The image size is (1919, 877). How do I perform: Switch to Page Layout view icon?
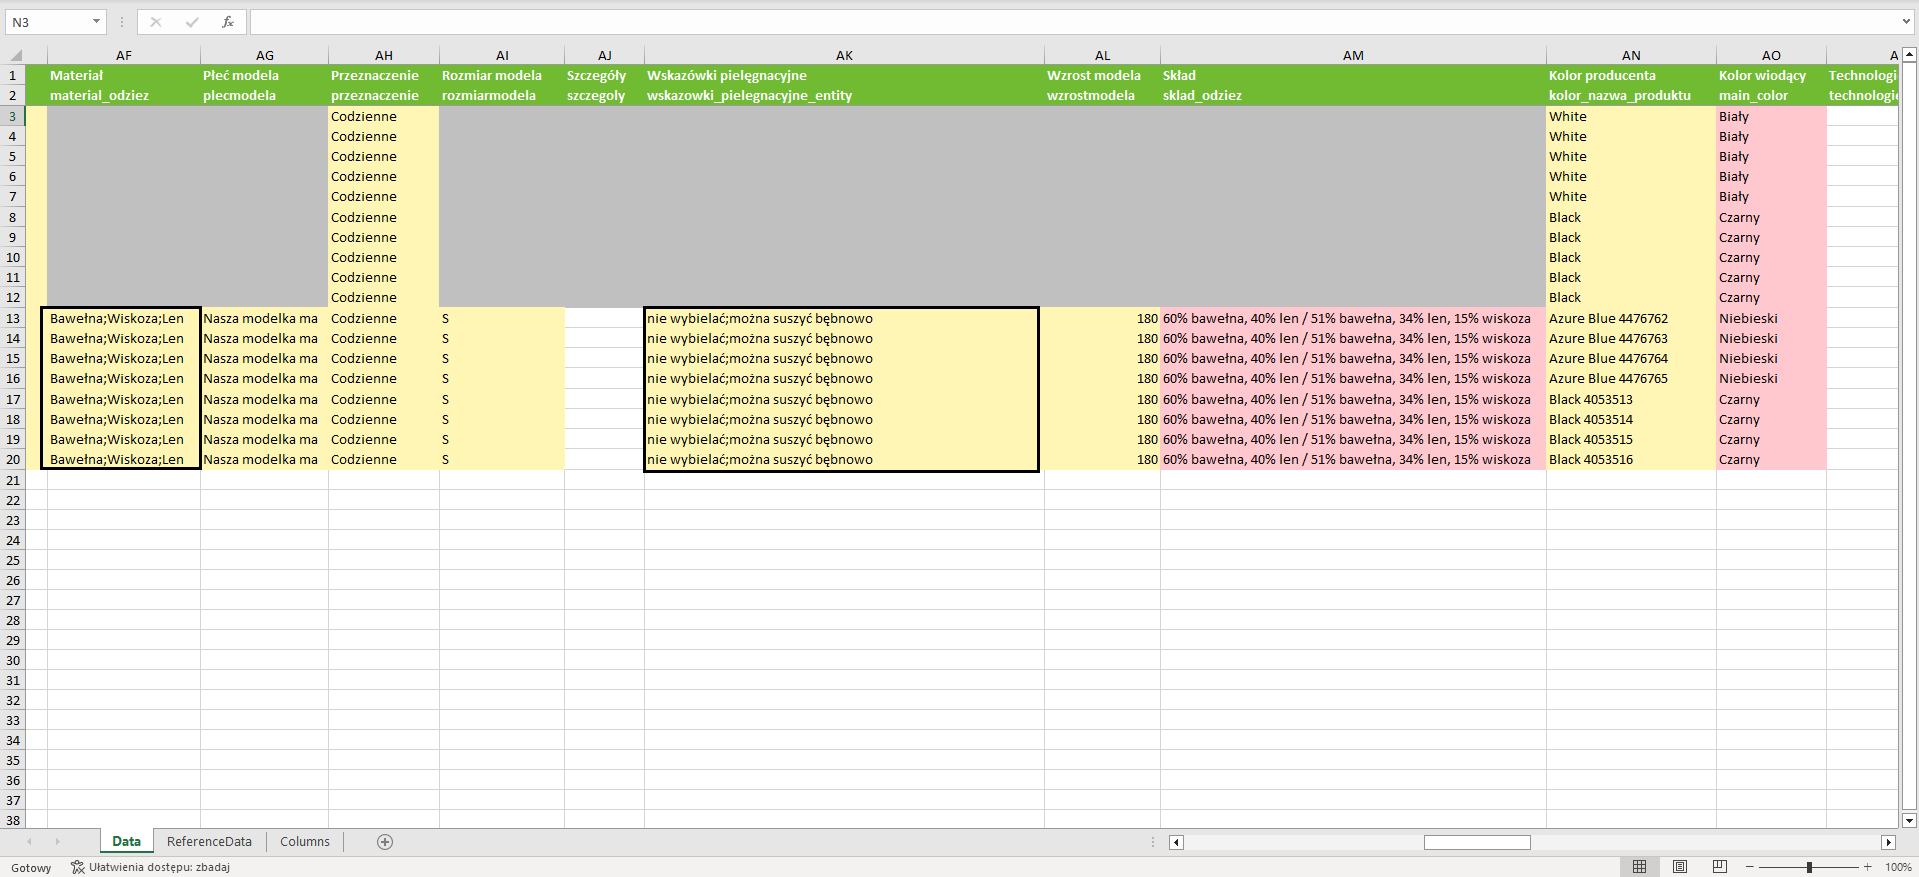point(1680,867)
